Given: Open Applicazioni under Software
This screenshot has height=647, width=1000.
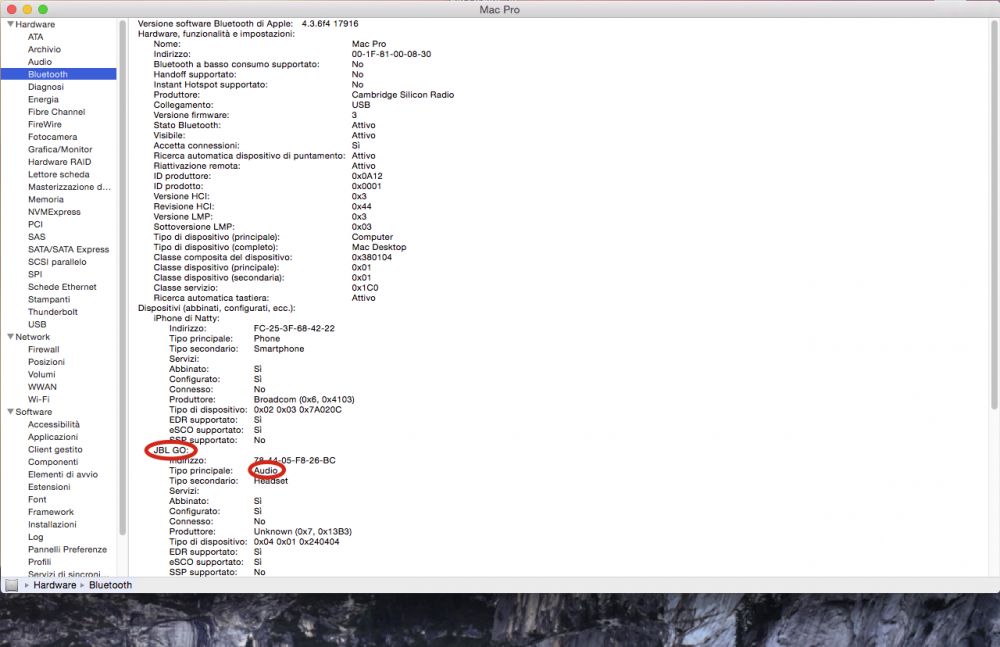Looking at the screenshot, I should click(x=53, y=437).
